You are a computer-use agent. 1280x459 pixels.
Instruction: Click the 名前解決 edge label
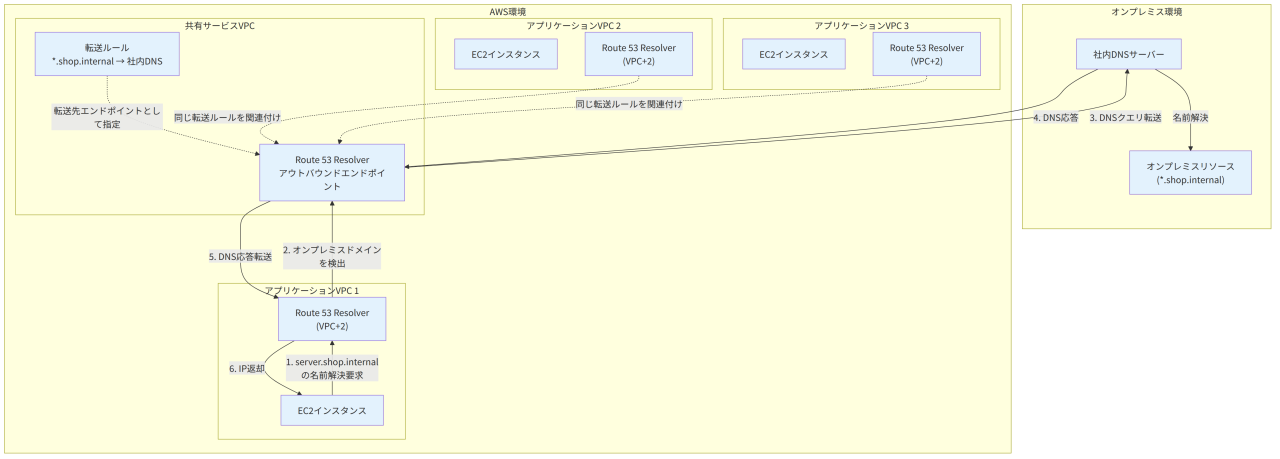point(1190,117)
